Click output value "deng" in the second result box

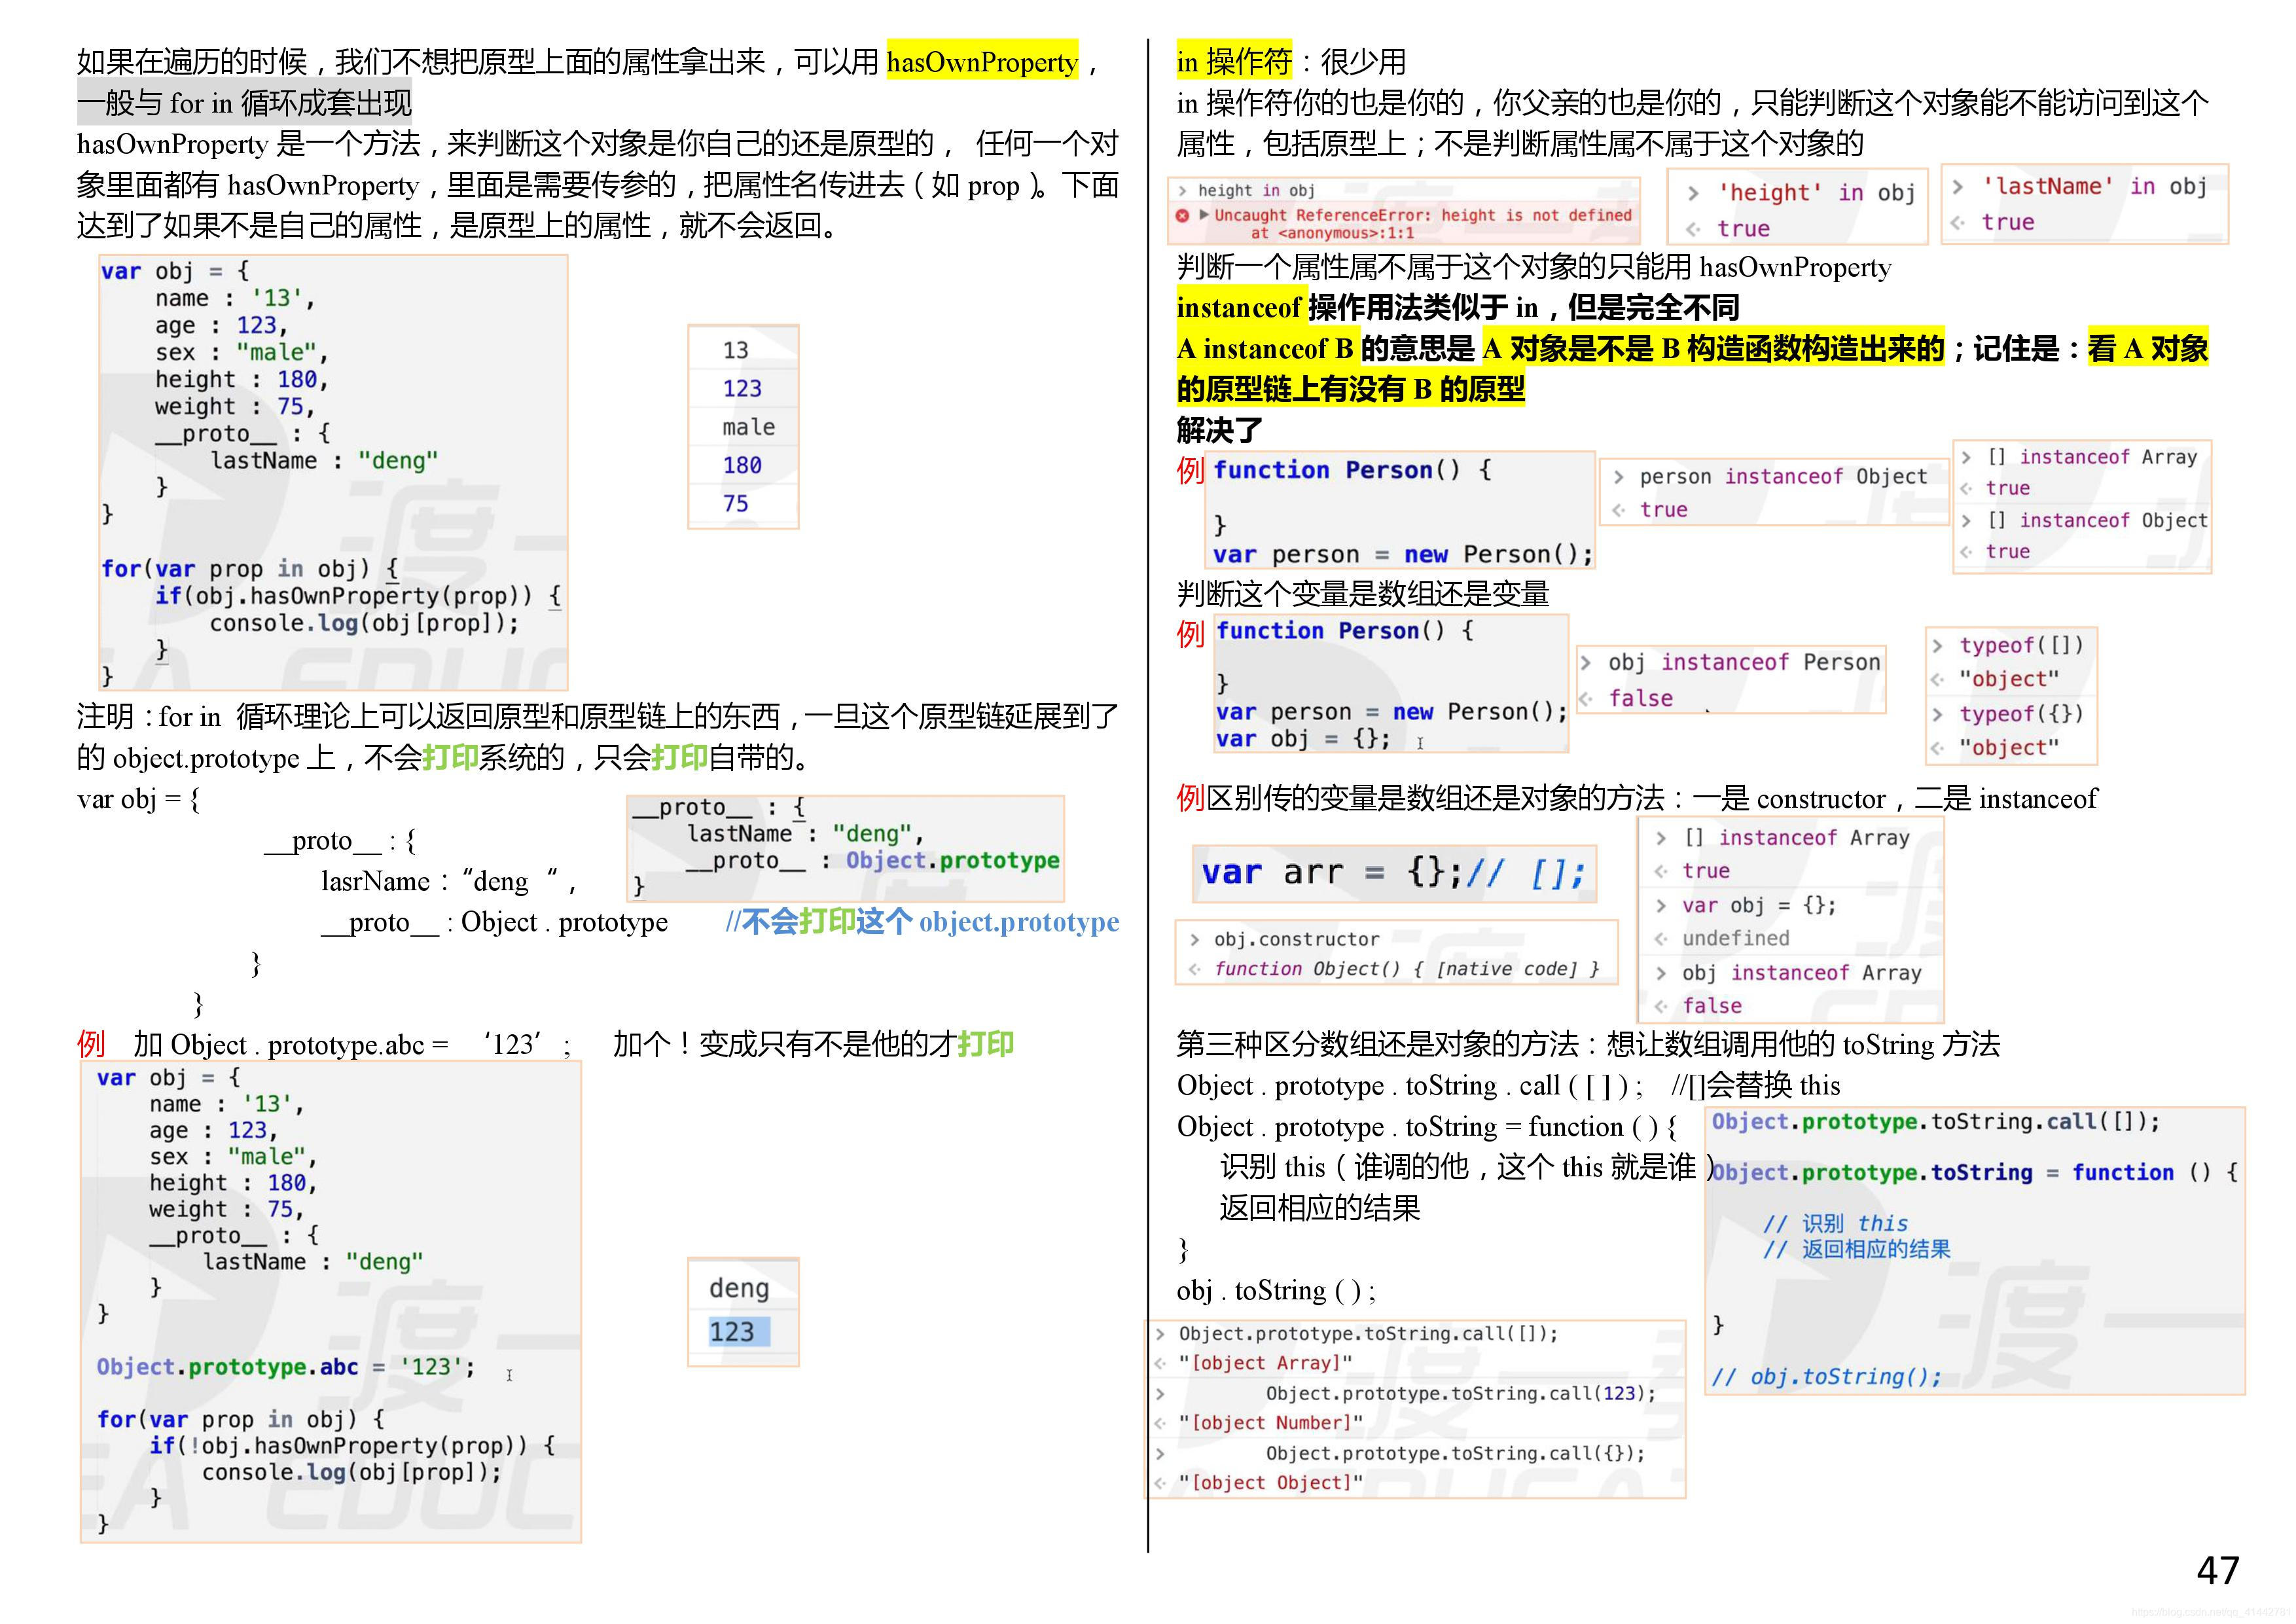point(739,1288)
